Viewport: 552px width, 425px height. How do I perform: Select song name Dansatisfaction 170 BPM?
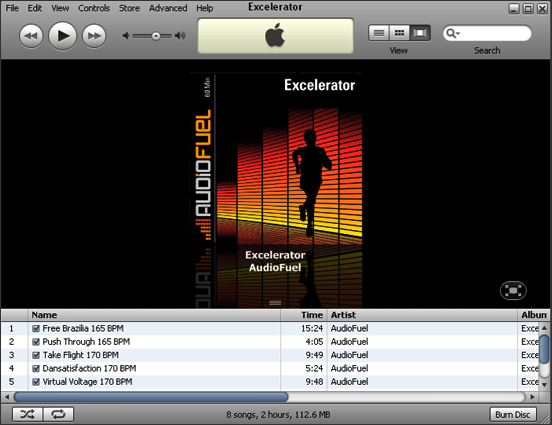[x=89, y=369]
